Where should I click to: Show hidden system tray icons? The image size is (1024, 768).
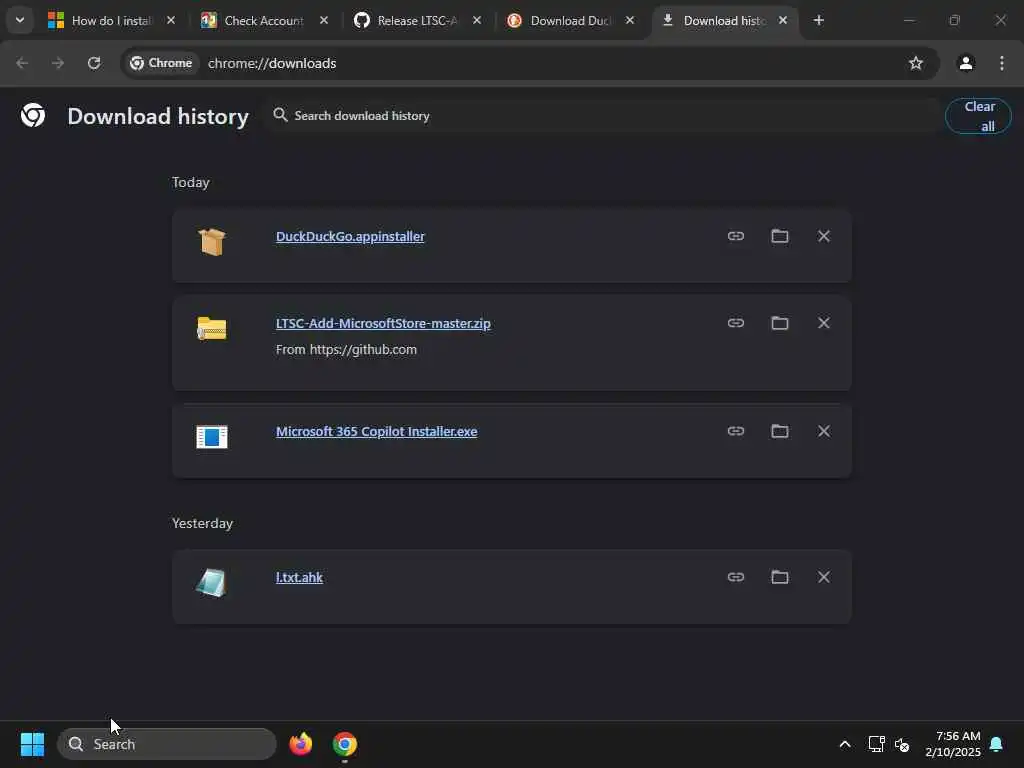[x=844, y=744]
